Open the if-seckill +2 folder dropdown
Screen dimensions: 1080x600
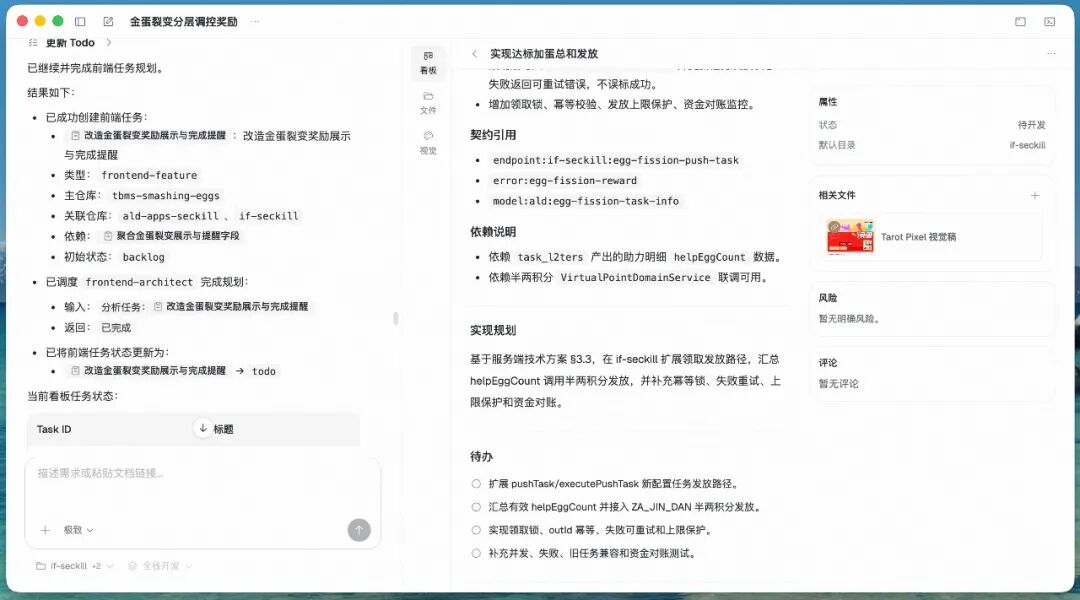[x=74, y=566]
